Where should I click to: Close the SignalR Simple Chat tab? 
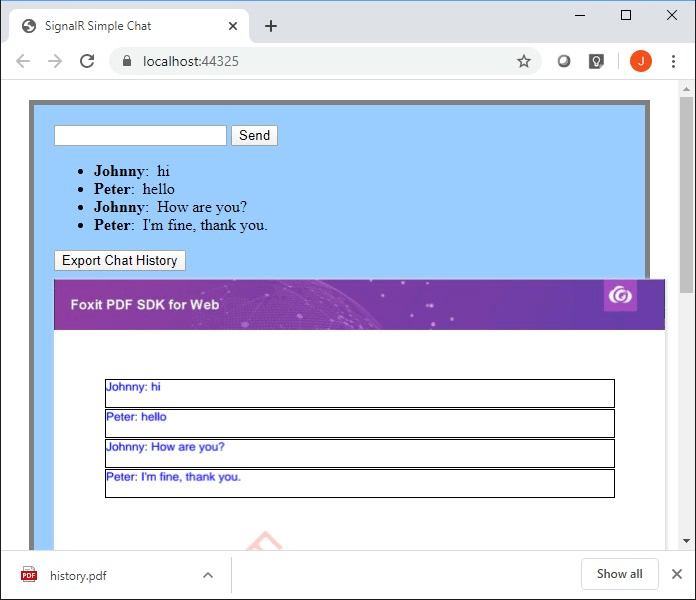(233, 26)
